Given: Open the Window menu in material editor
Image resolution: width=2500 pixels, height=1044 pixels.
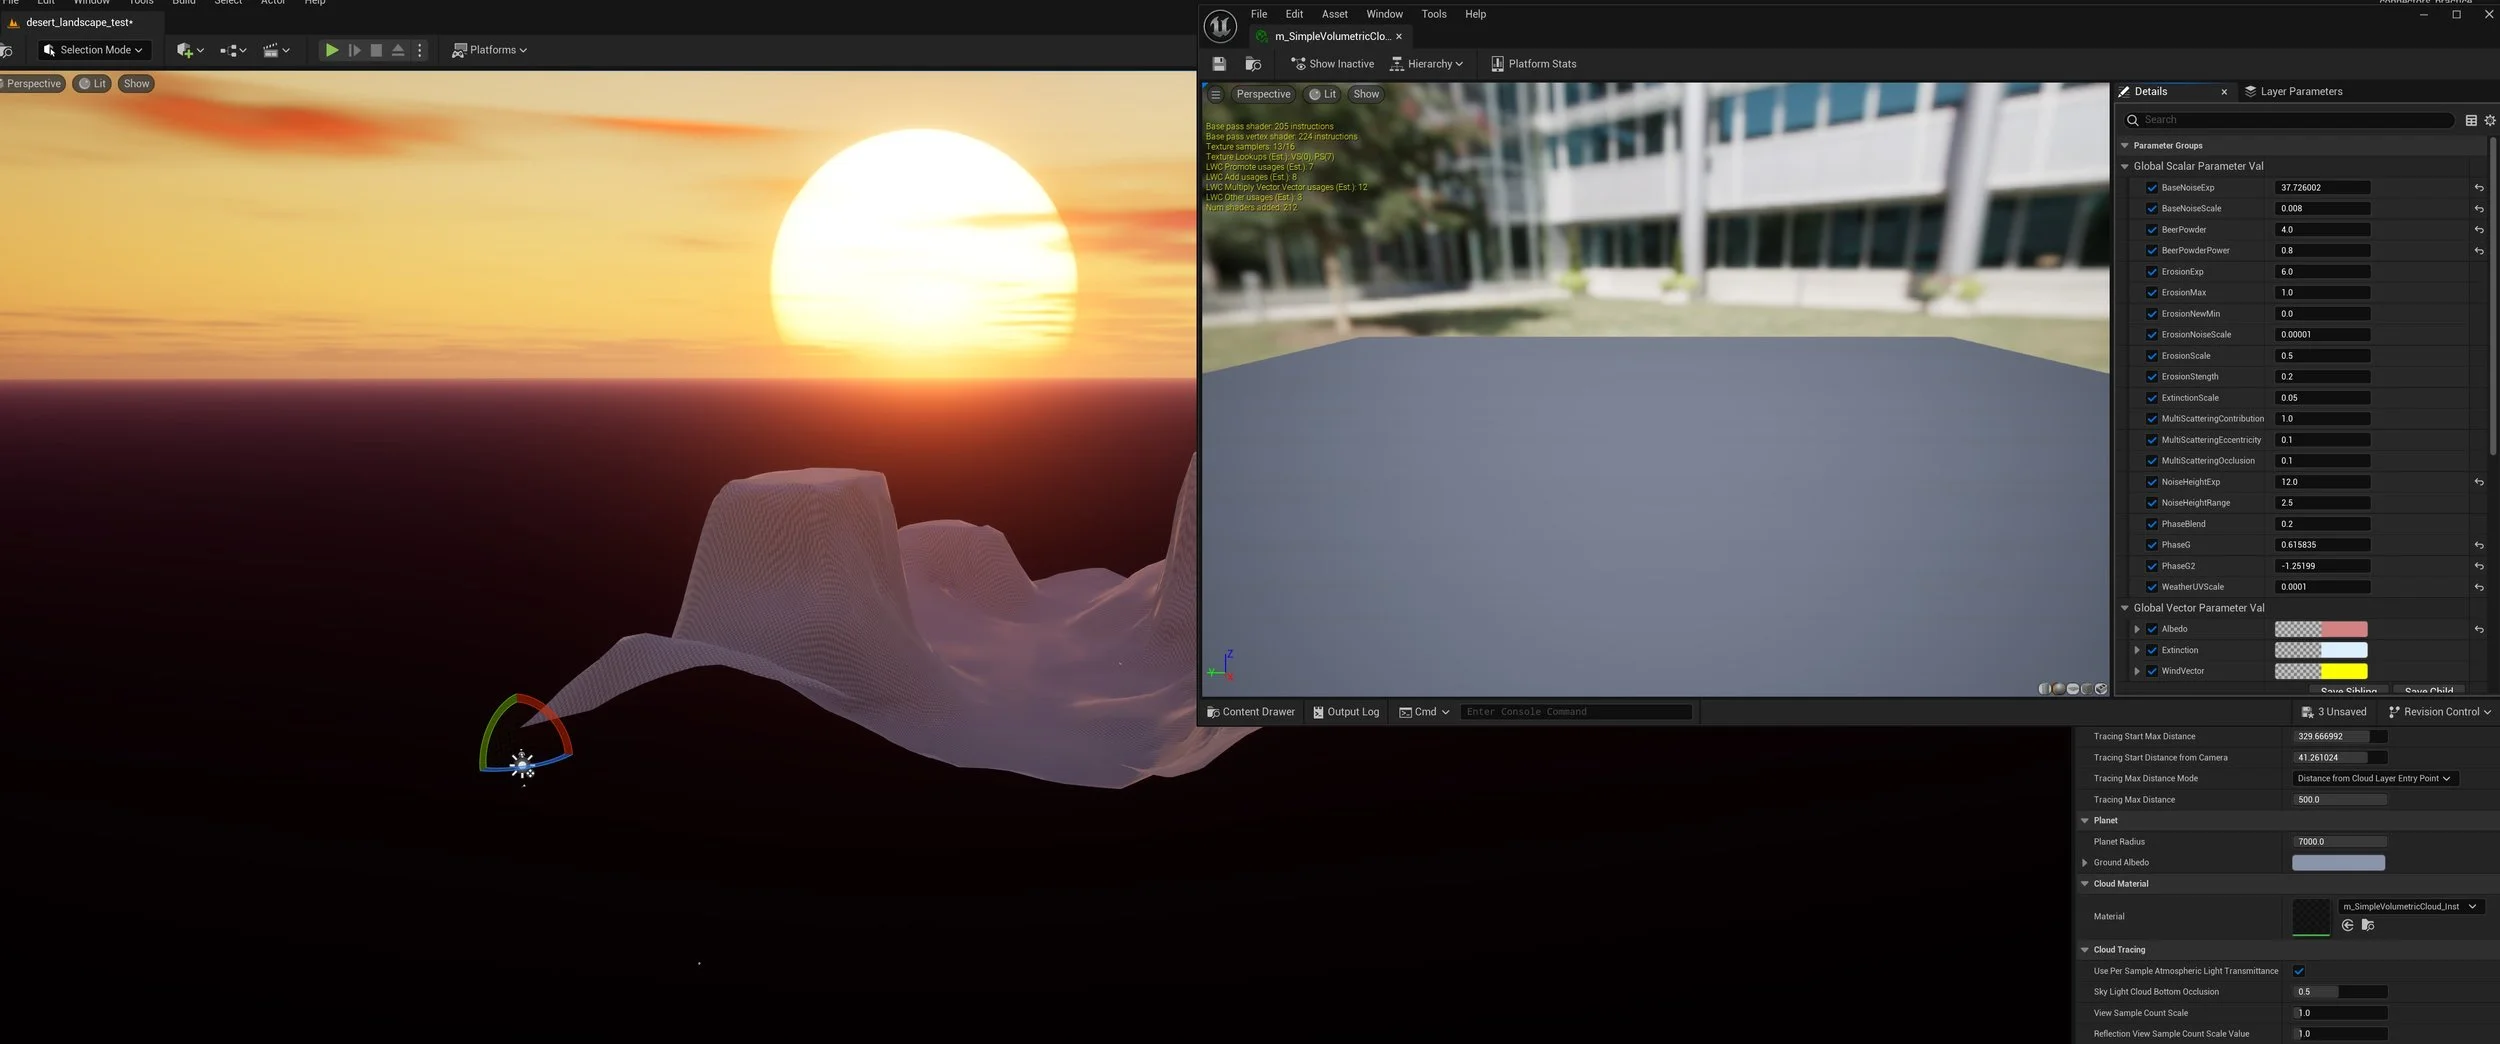Looking at the screenshot, I should pyautogui.click(x=1384, y=14).
